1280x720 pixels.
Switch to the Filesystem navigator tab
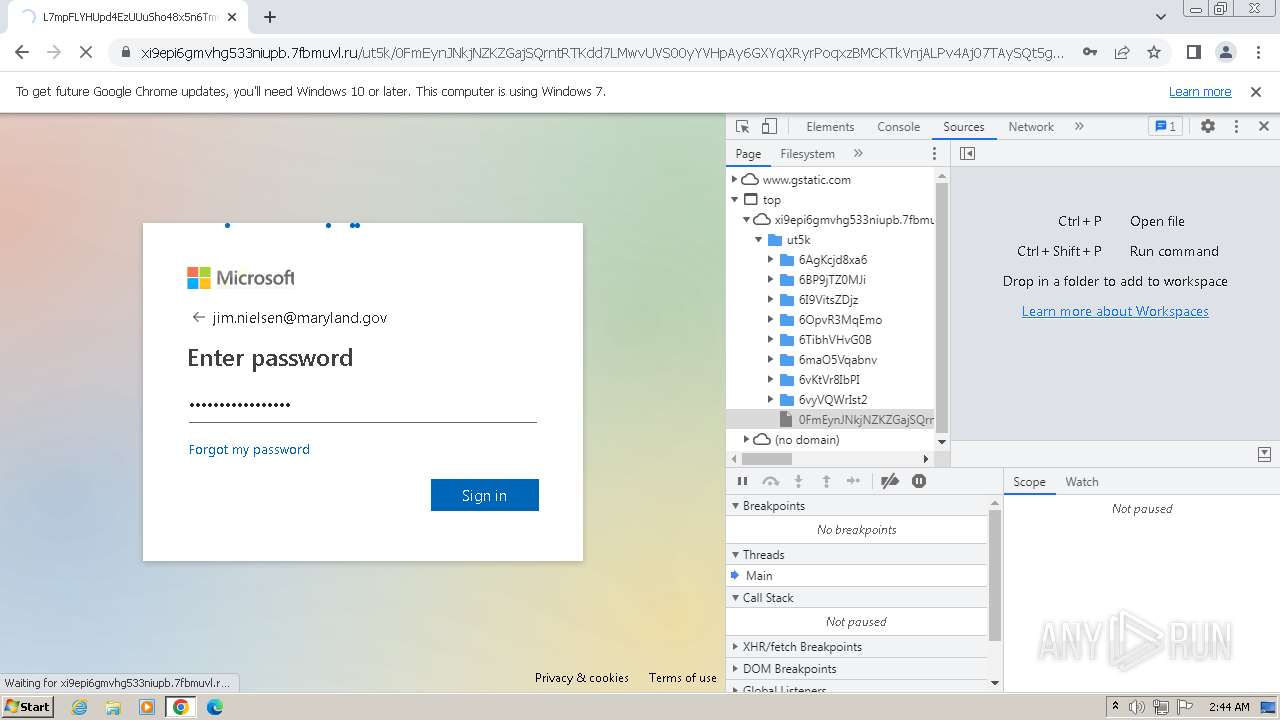(807, 154)
